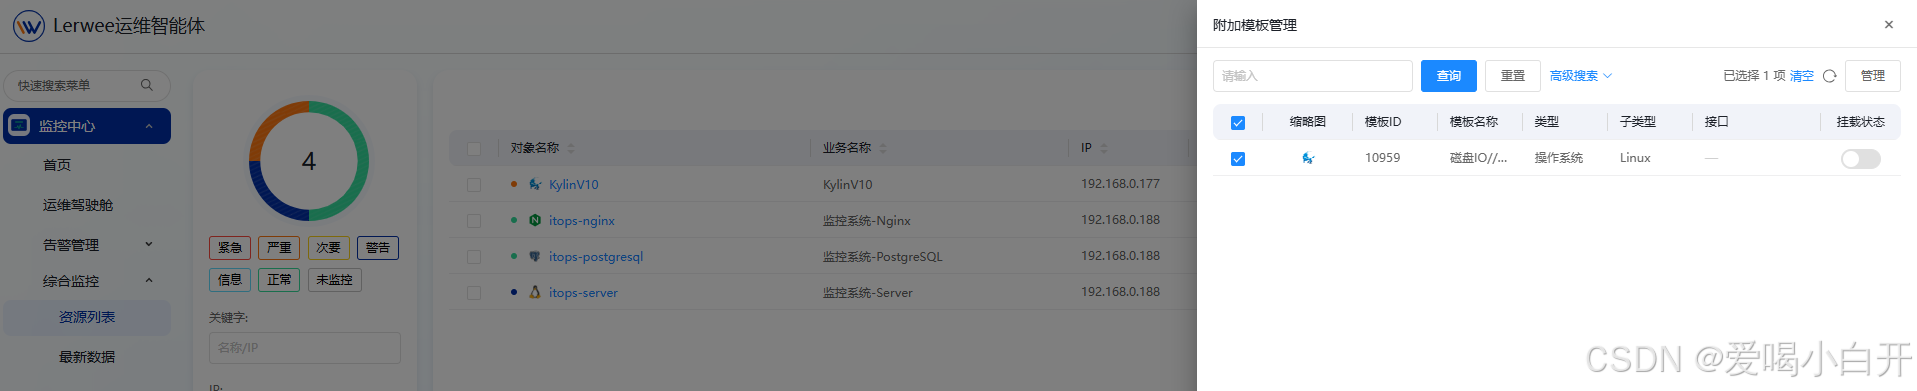Image resolution: width=1917 pixels, height=391 pixels.
Task: Click the monitor icon beside 监控中心
Action: pos(19,126)
